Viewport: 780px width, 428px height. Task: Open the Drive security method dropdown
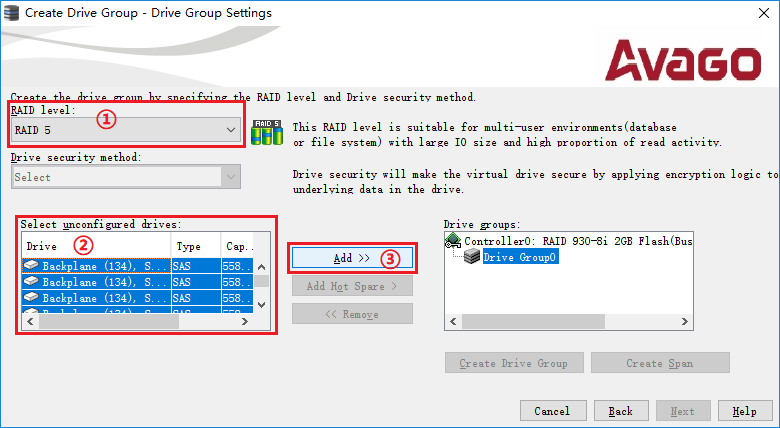[231, 177]
